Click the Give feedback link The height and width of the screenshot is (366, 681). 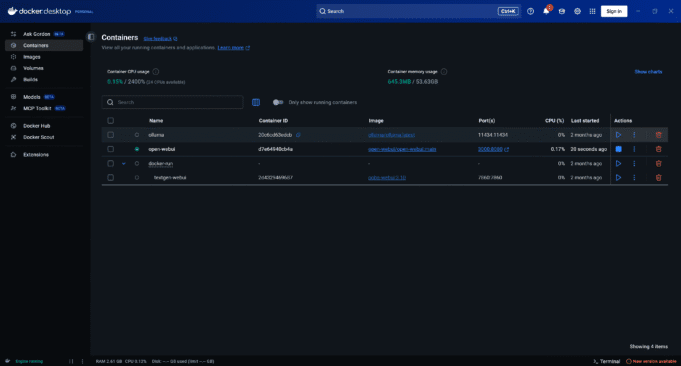(x=160, y=39)
